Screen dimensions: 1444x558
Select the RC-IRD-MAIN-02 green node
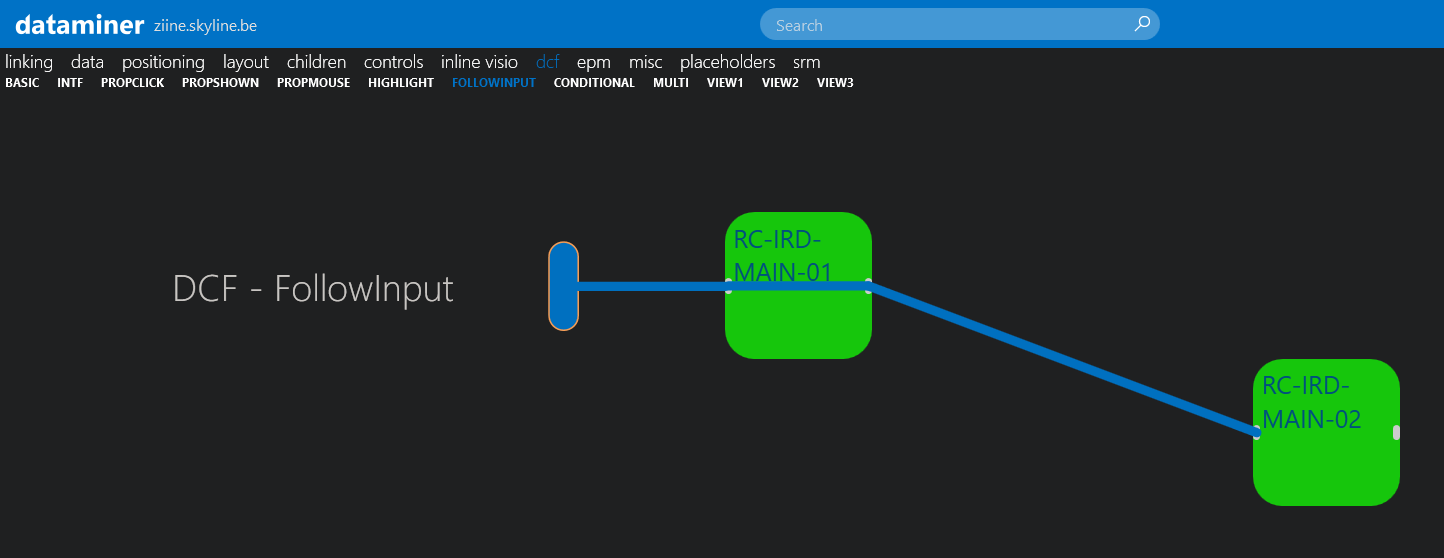coord(1325,465)
